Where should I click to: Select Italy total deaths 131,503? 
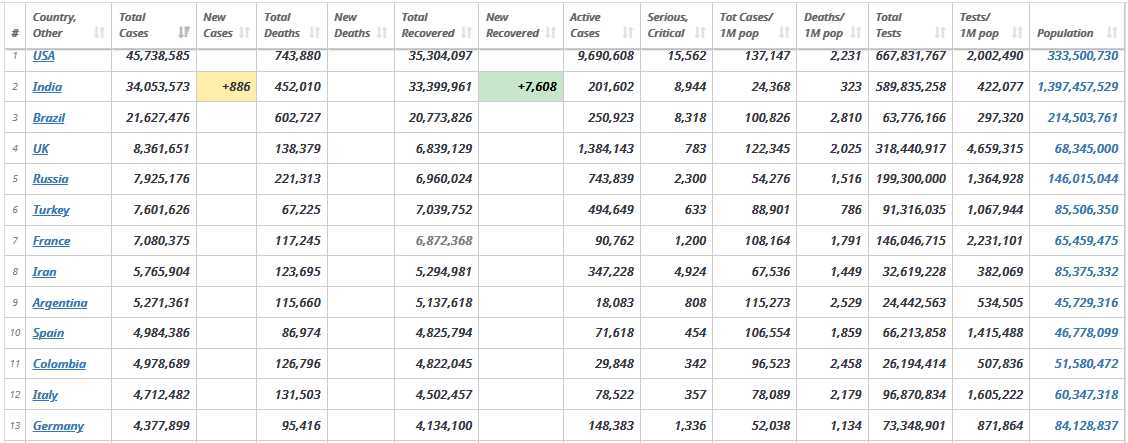(298, 395)
